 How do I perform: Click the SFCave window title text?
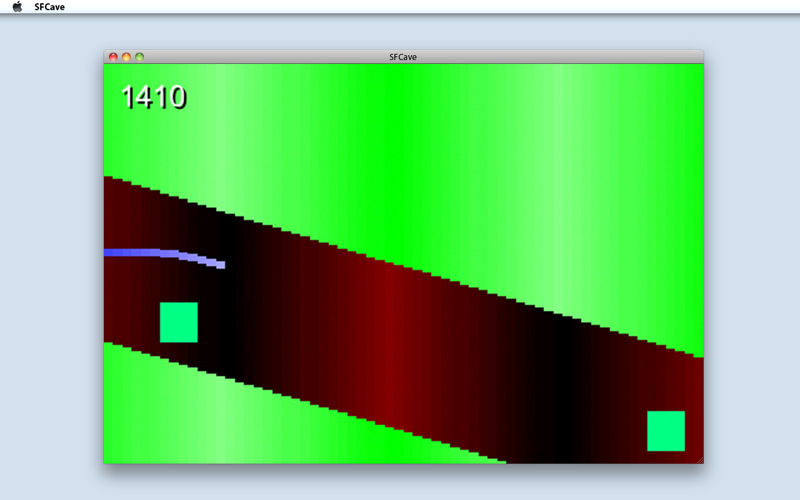403,57
